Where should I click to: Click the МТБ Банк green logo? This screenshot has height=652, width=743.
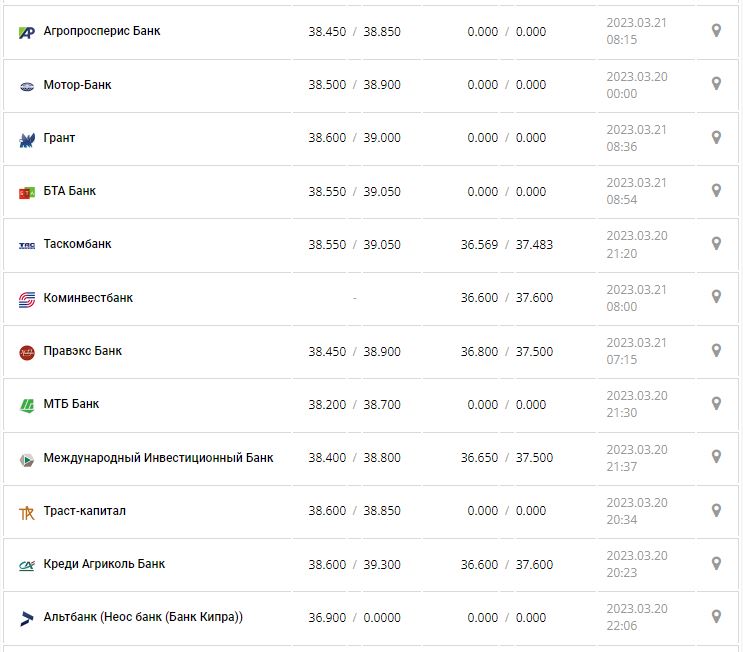(x=27, y=405)
